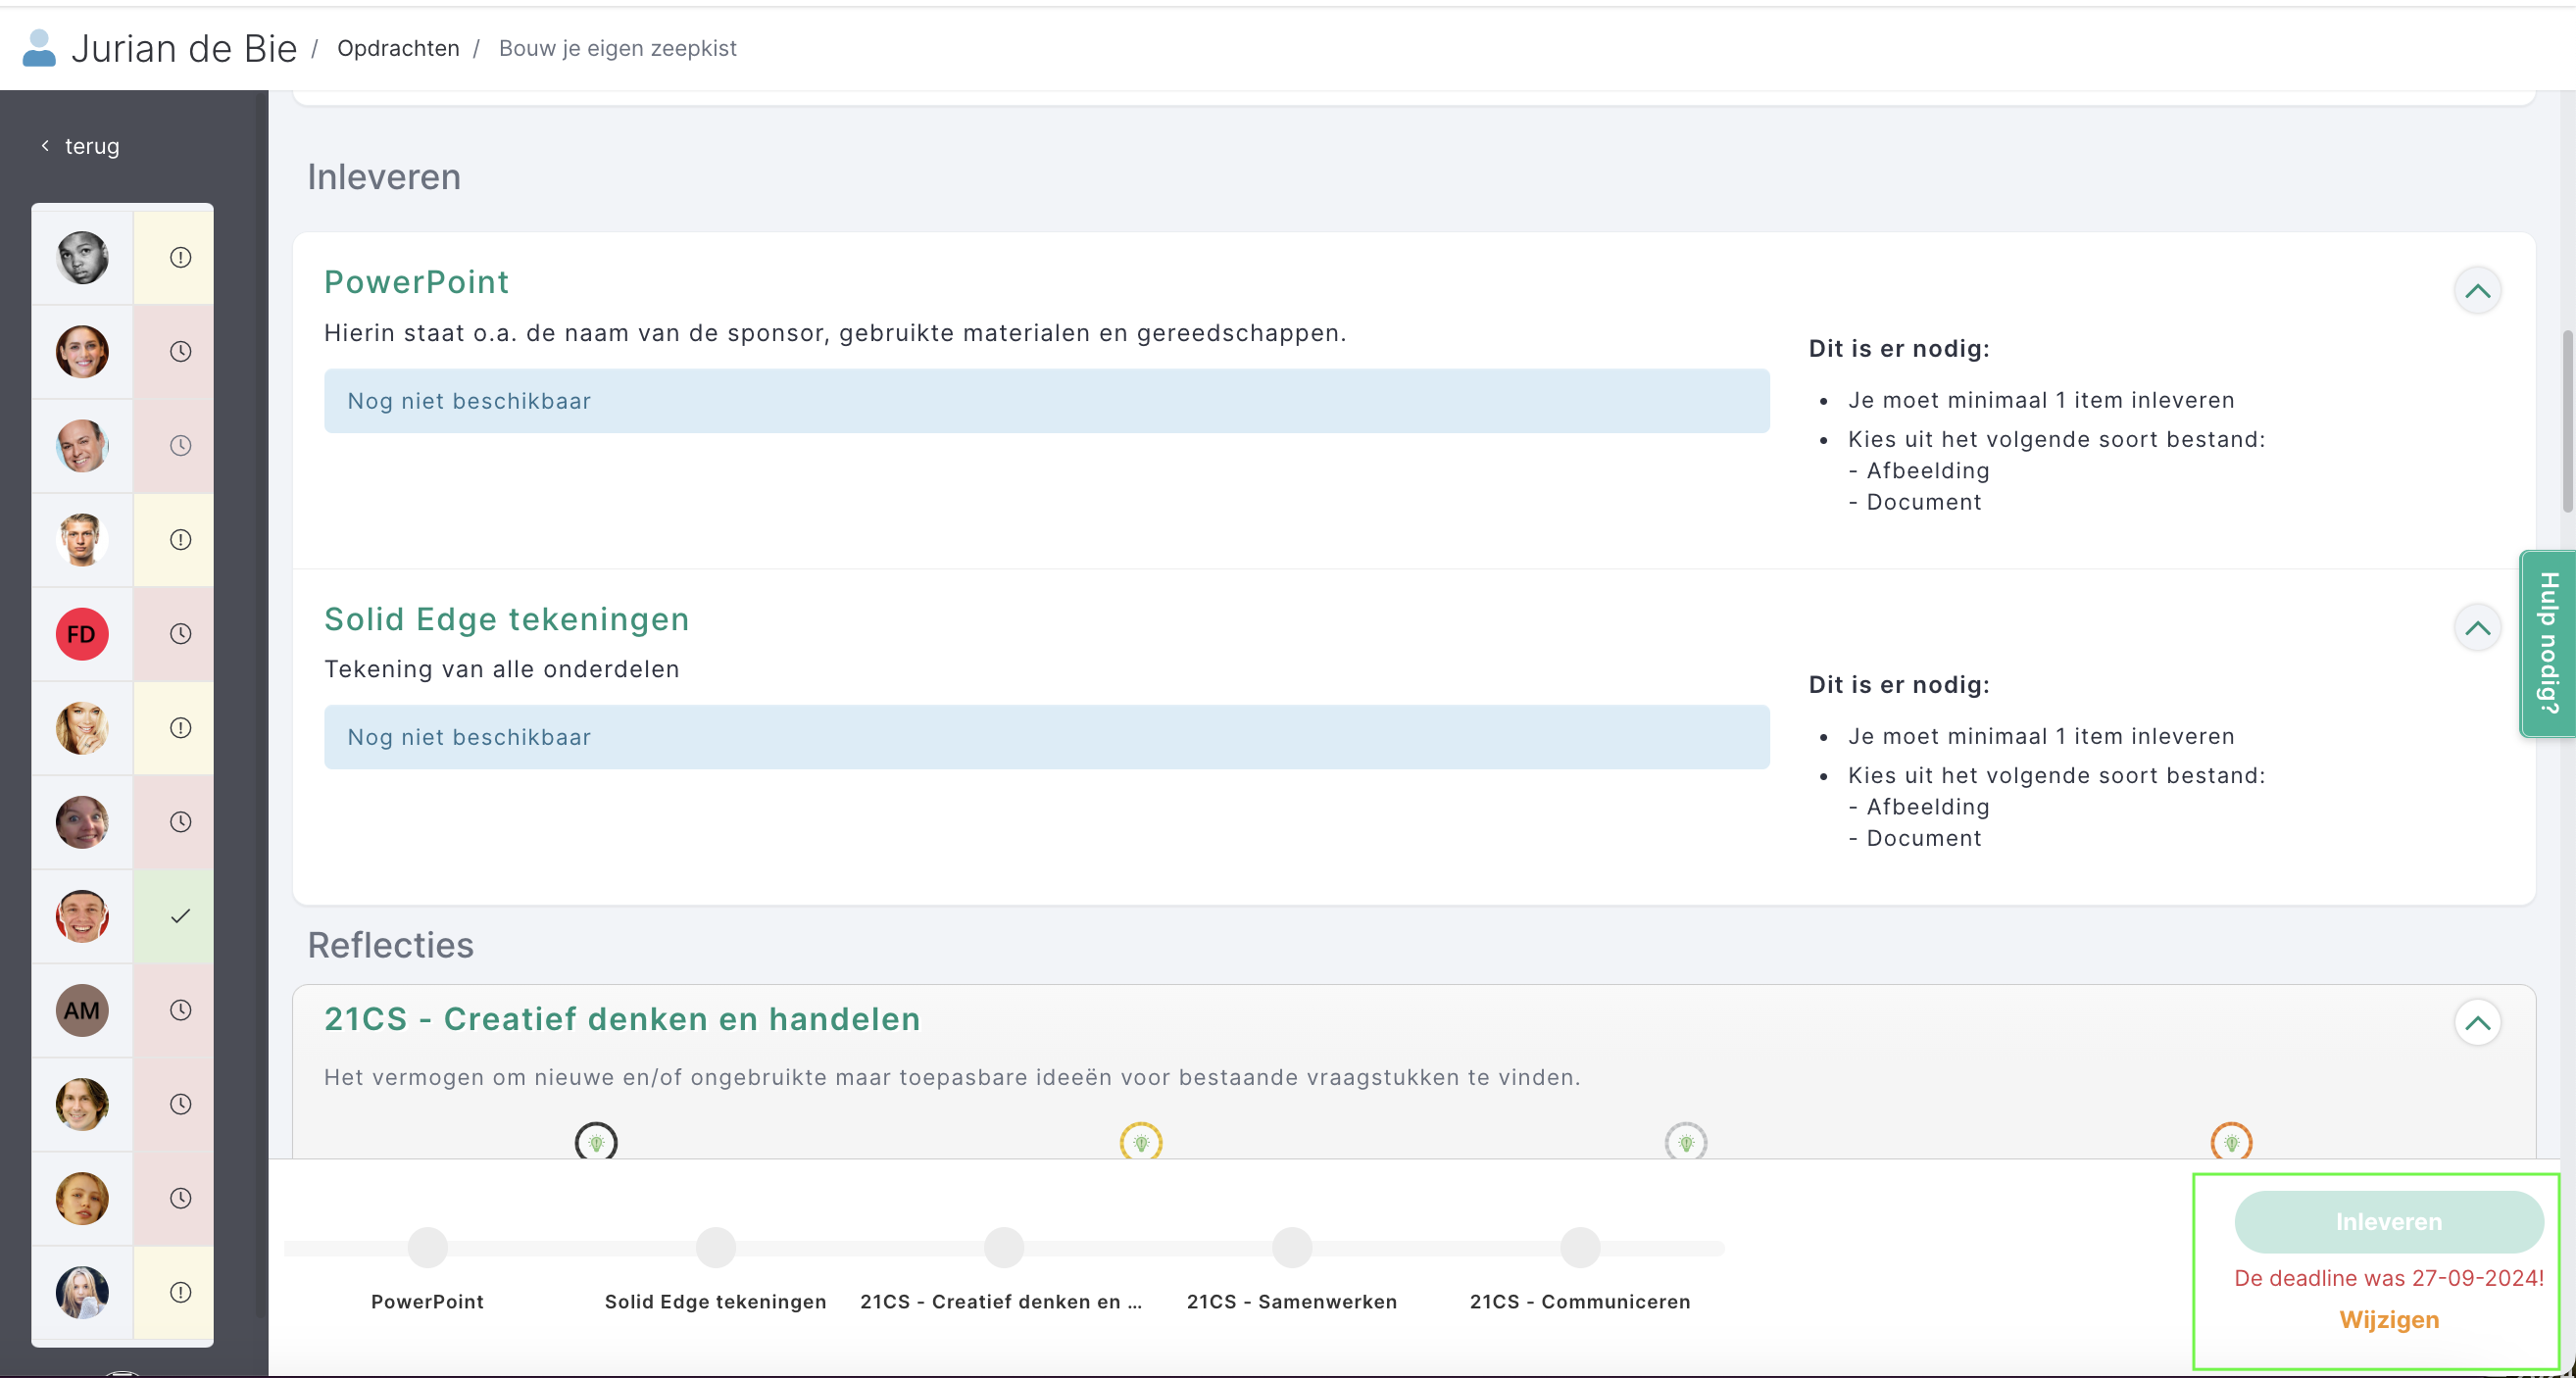The width and height of the screenshot is (2576, 1378).
Task: Select the student with red FD initials avatar
Action: click(x=82, y=634)
